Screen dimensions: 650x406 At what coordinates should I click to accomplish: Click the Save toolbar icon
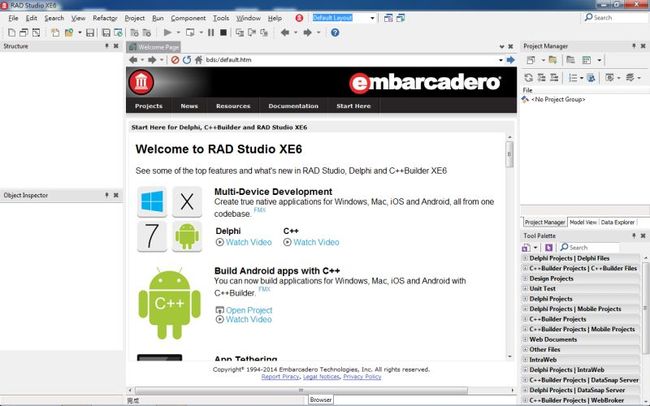90,32
